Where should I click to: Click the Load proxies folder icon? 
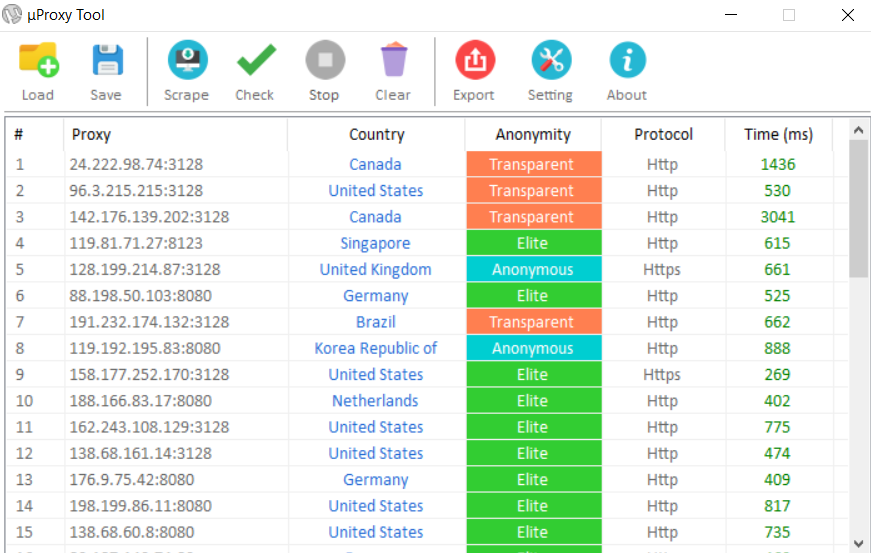click(x=38, y=62)
